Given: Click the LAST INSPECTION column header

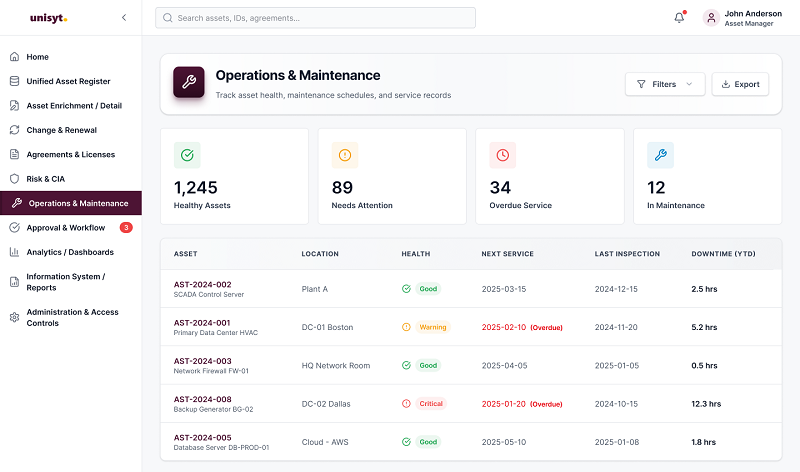Looking at the screenshot, I should pos(627,254).
